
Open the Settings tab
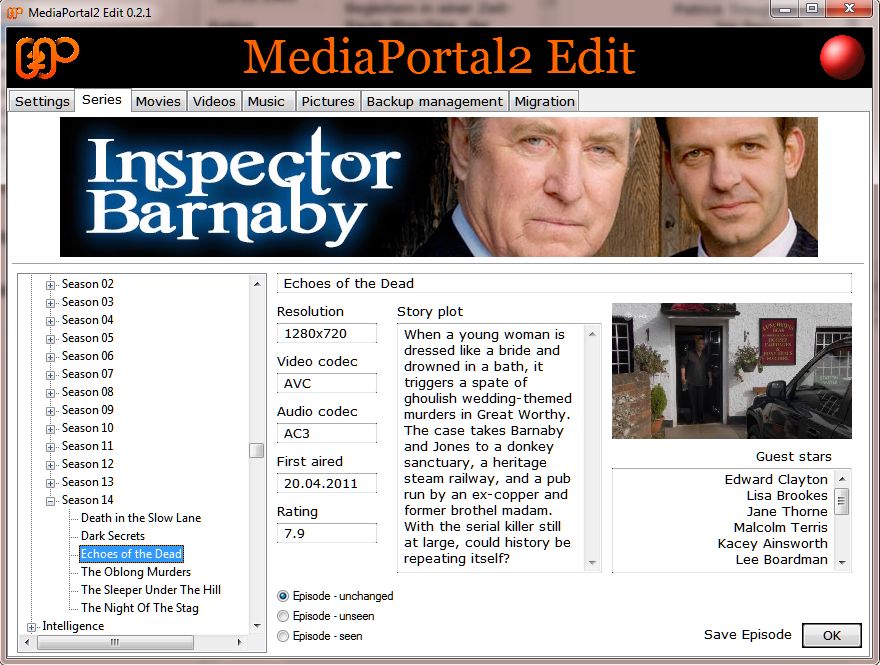(42, 101)
